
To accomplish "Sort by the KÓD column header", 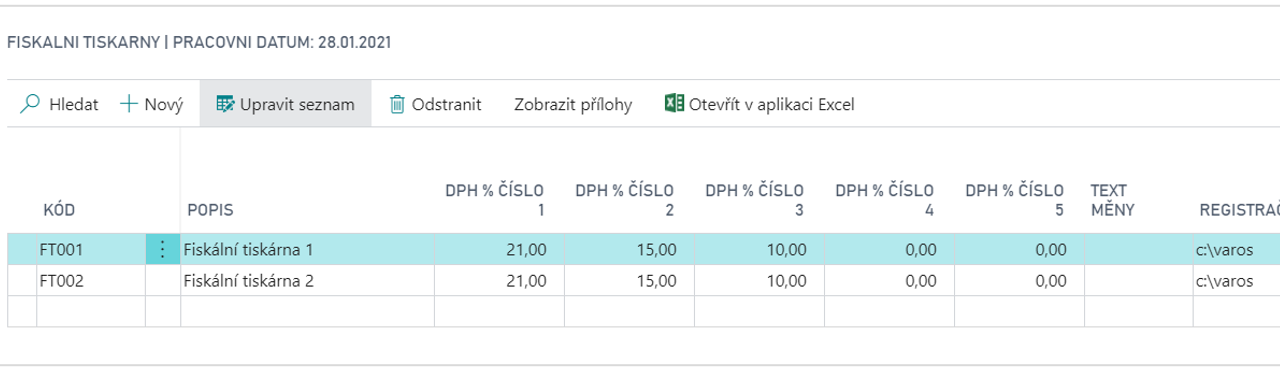I will pyautogui.click(x=59, y=210).
